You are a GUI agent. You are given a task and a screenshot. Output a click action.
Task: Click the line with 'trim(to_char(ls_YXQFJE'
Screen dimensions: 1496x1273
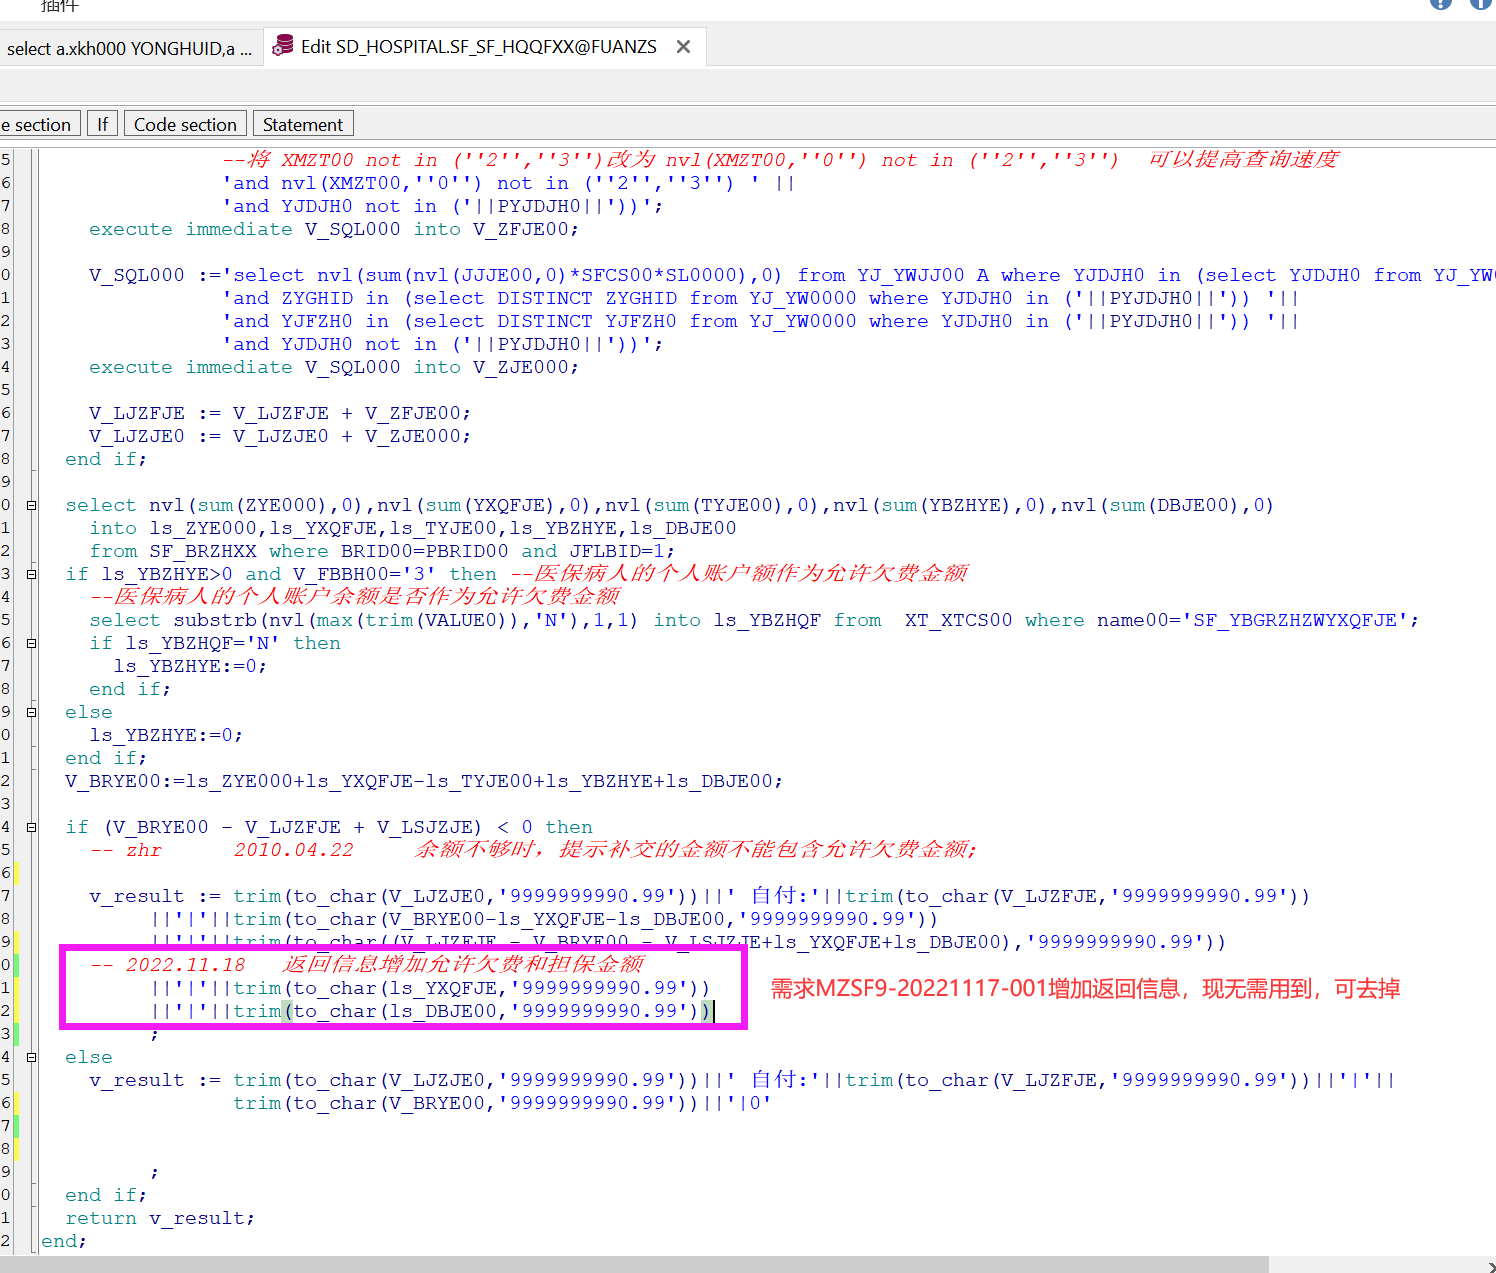click(430, 988)
